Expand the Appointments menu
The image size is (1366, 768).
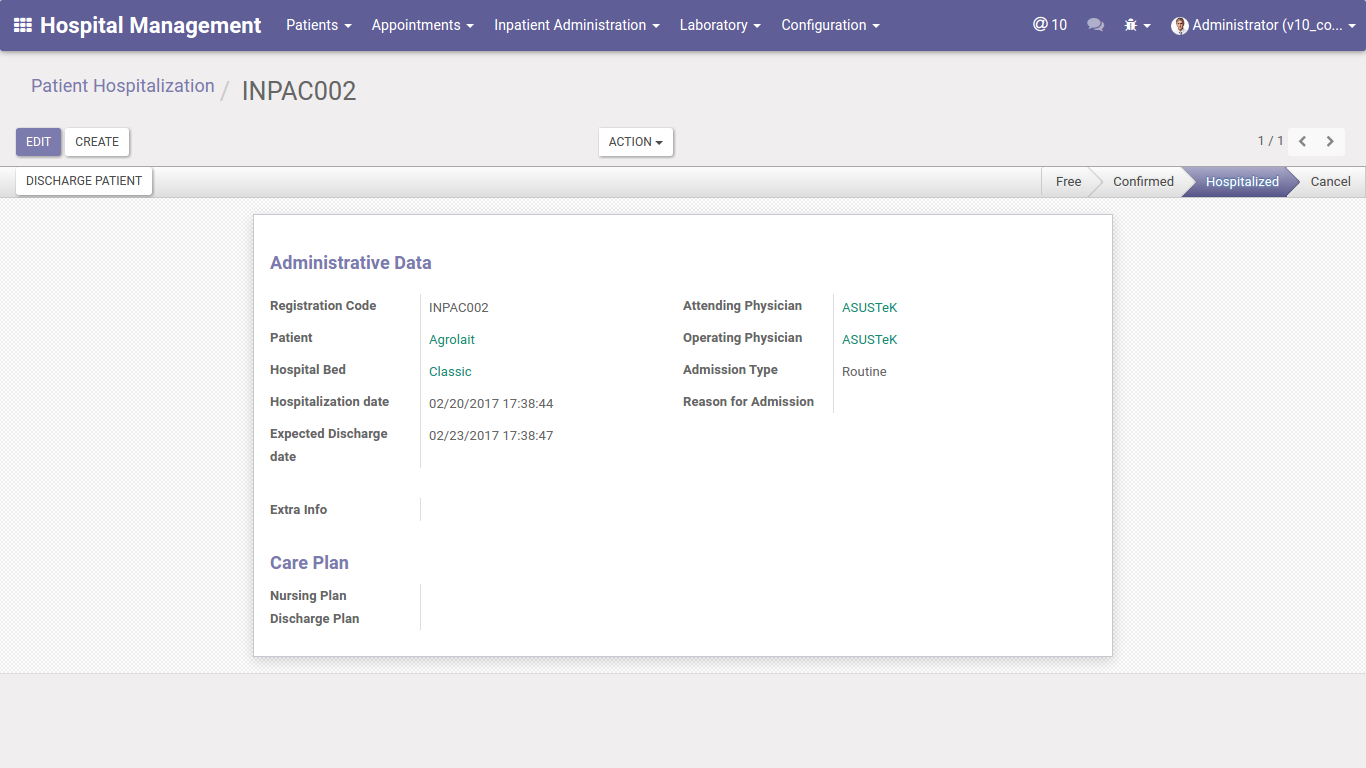coord(423,25)
